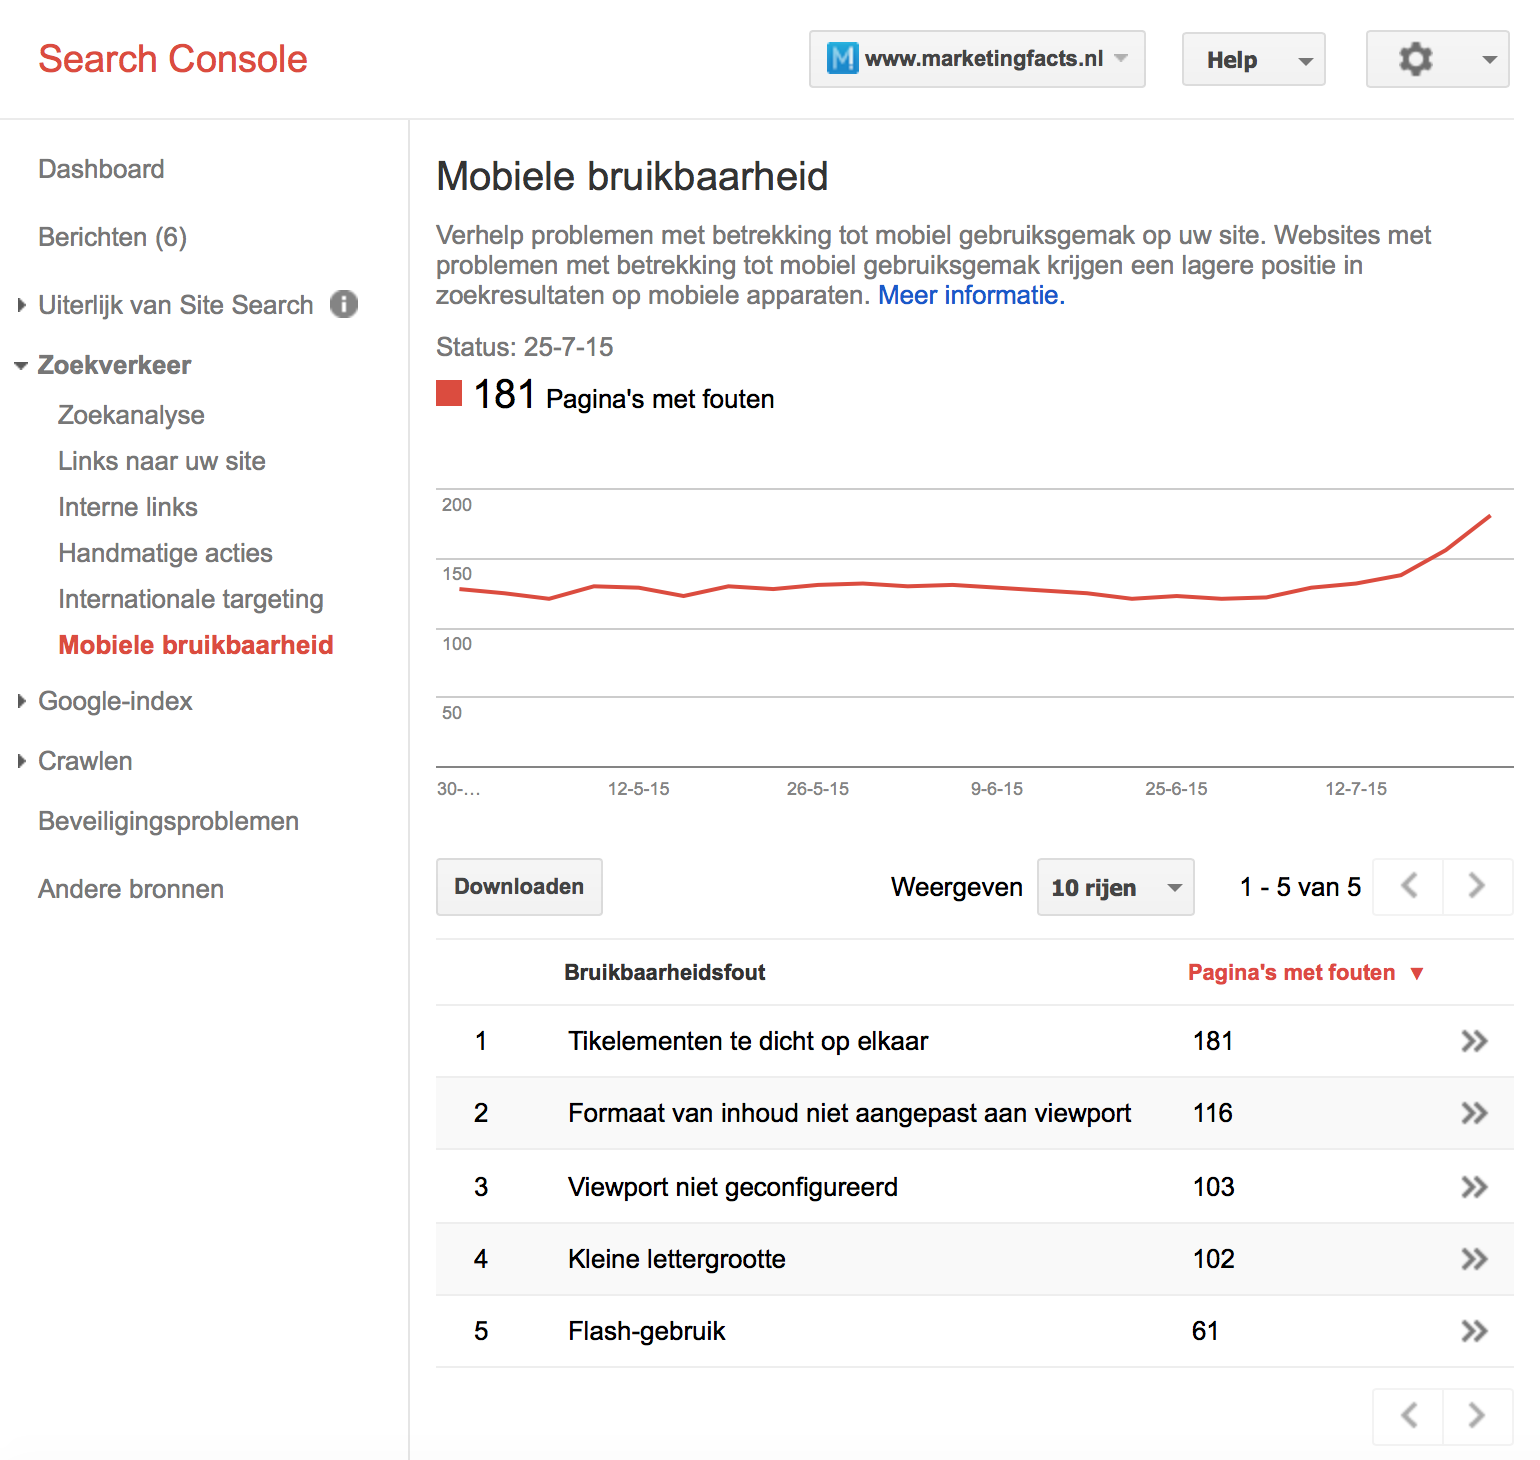The image size is (1540, 1460).
Task: Open Zoekanalyse in the sidebar
Action: (131, 415)
